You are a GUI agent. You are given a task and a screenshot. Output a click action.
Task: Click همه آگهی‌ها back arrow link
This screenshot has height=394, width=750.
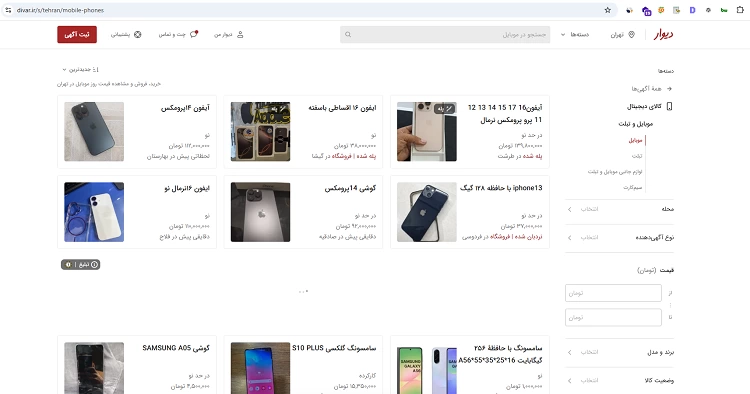pyautogui.click(x=651, y=88)
